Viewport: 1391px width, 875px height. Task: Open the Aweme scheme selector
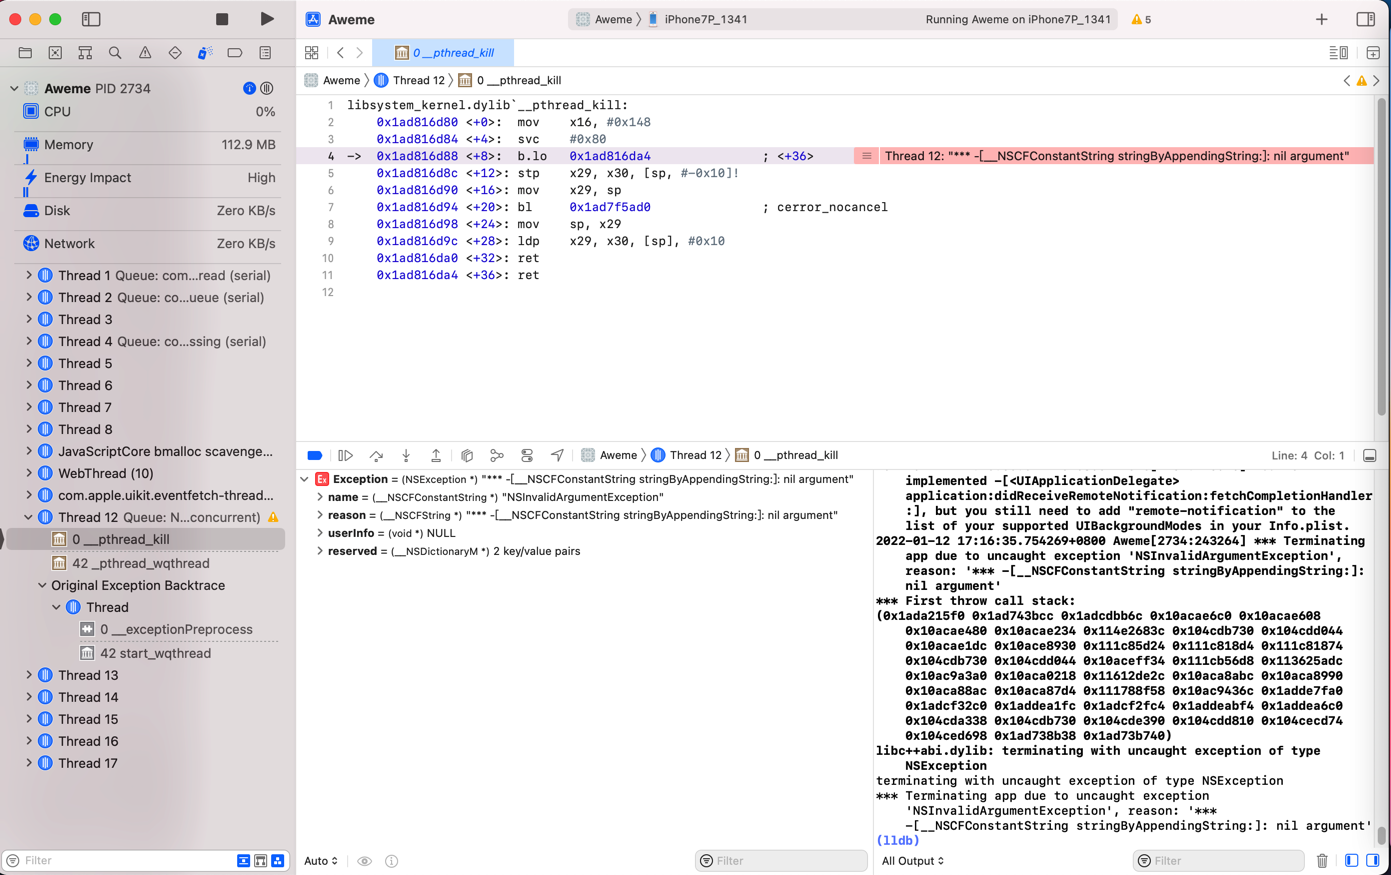tap(604, 19)
